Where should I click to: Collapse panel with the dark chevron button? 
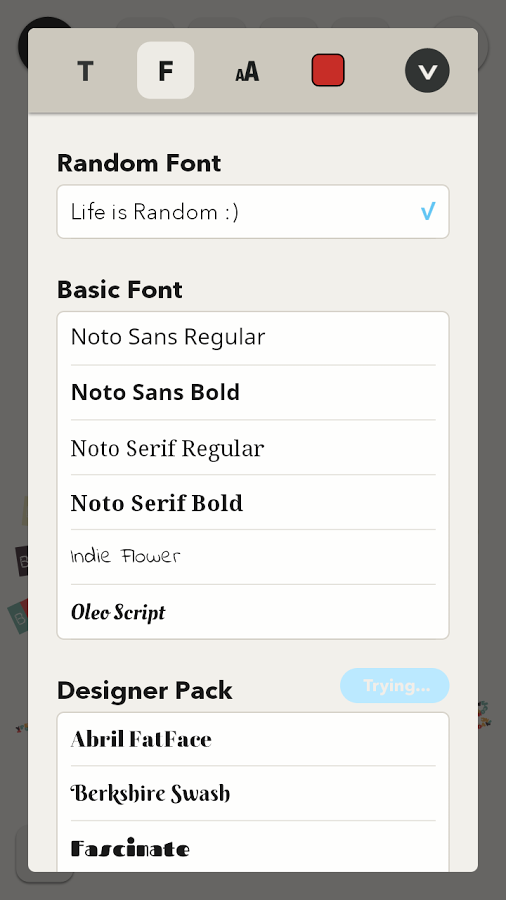(427, 71)
